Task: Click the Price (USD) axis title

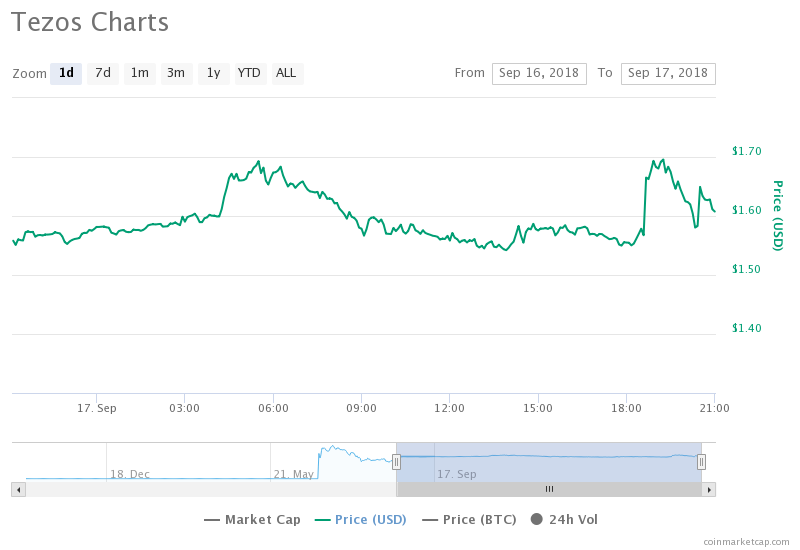Action: tap(777, 215)
